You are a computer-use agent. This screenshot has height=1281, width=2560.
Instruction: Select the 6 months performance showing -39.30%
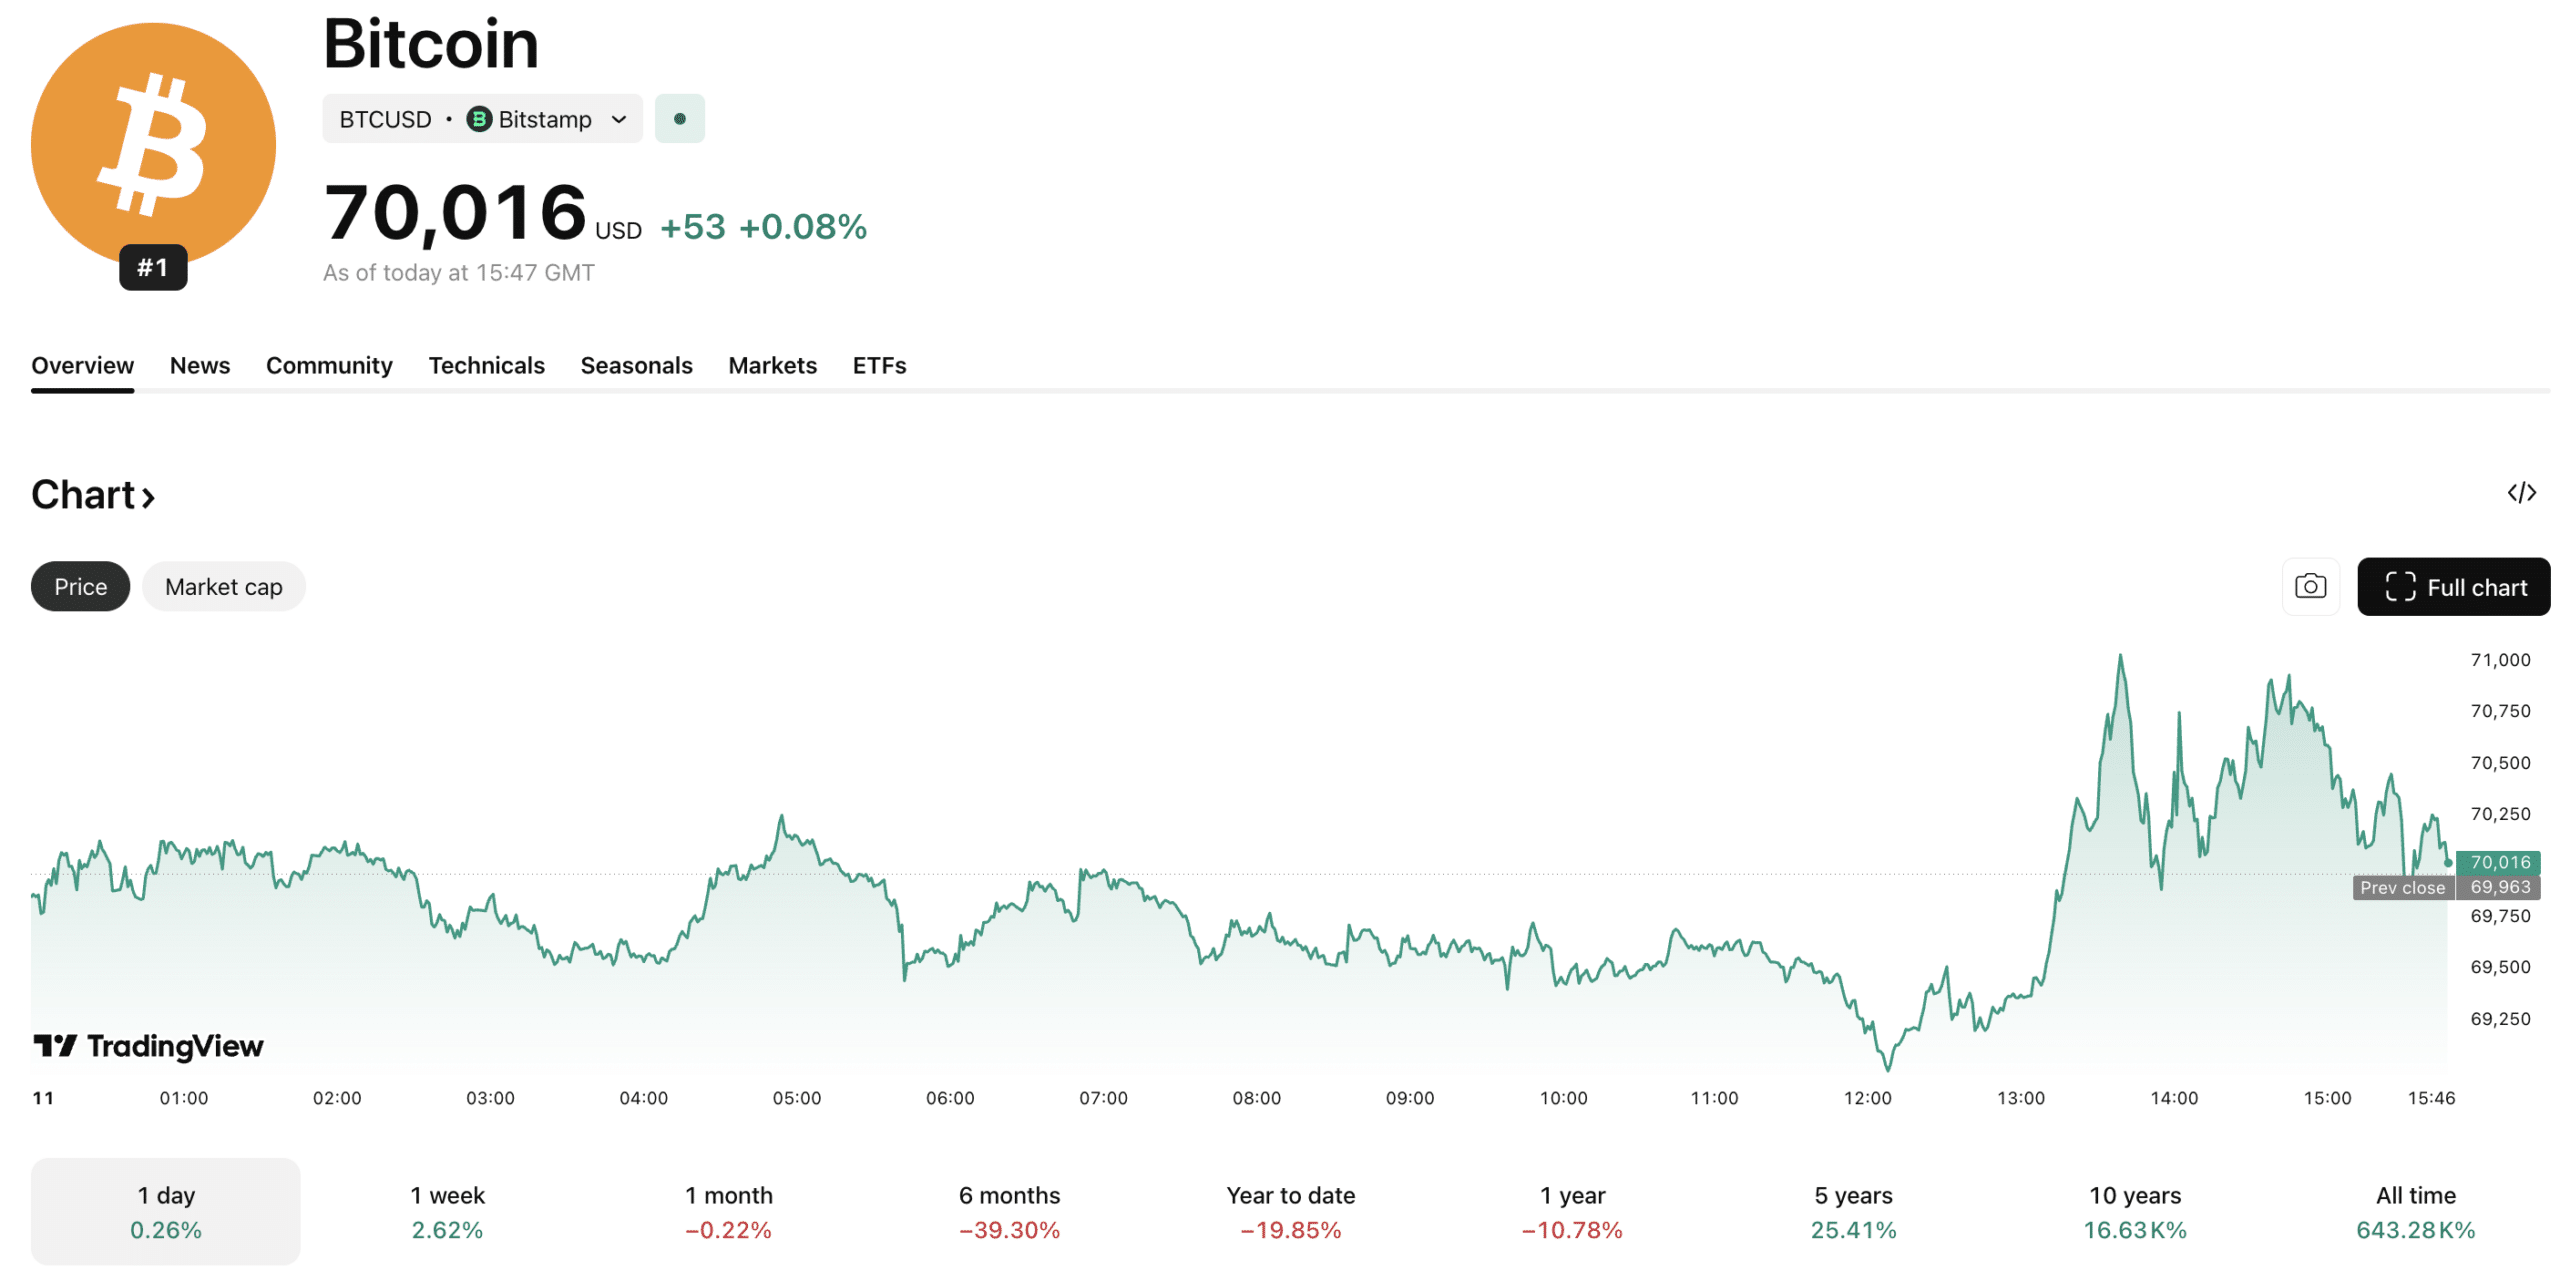point(1009,1211)
